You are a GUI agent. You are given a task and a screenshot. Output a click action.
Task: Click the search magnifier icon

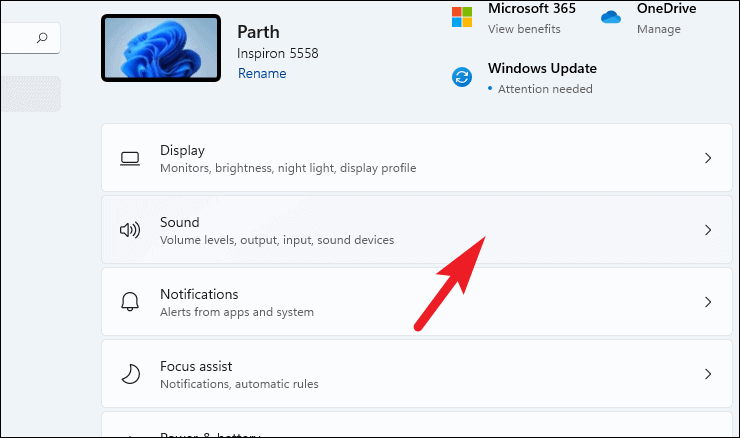(42, 37)
